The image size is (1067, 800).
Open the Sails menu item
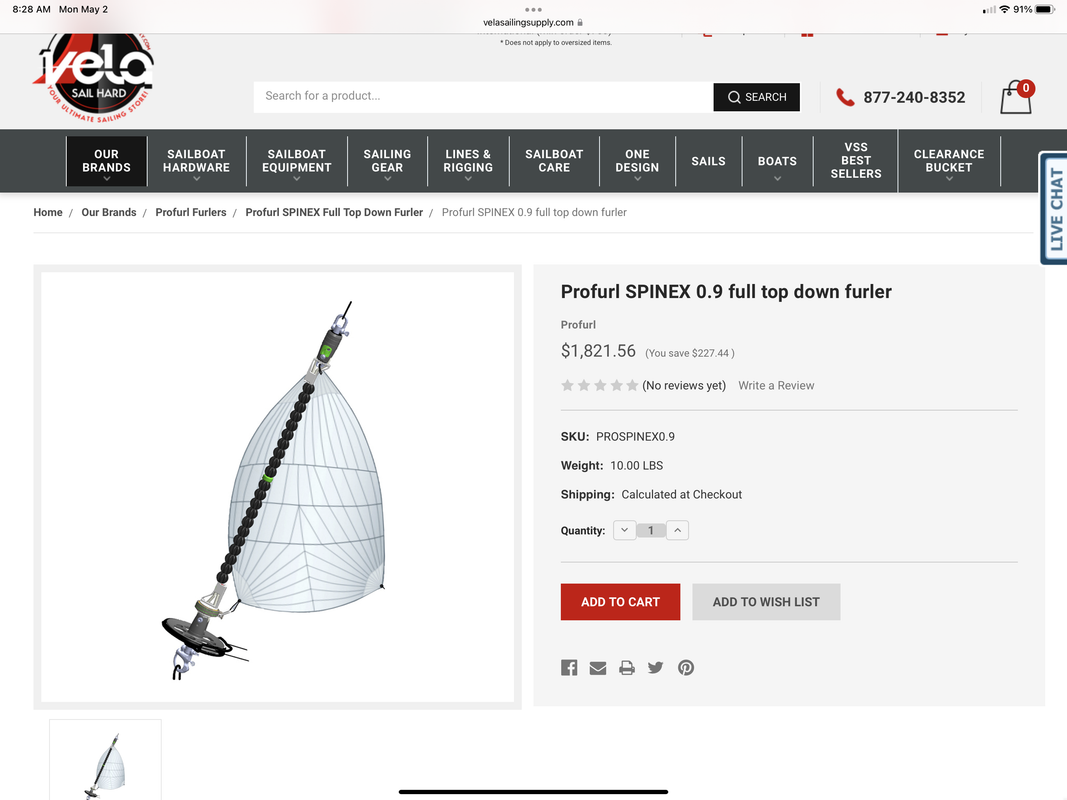click(708, 161)
